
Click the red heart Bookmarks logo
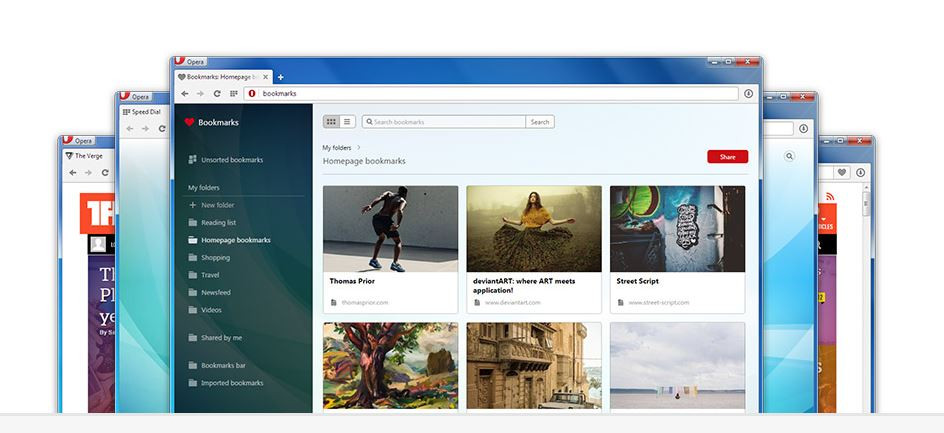click(x=189, y=122)
